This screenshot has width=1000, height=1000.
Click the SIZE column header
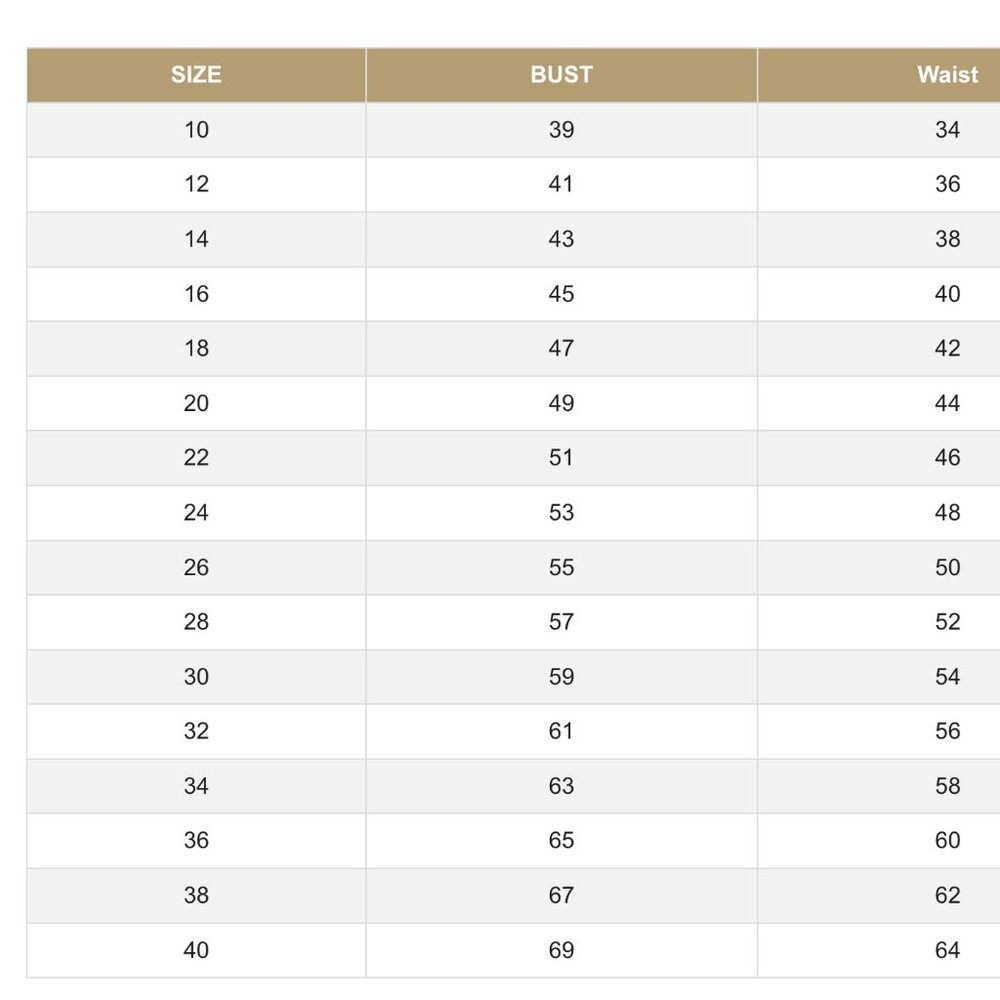(x=196, y=75)
